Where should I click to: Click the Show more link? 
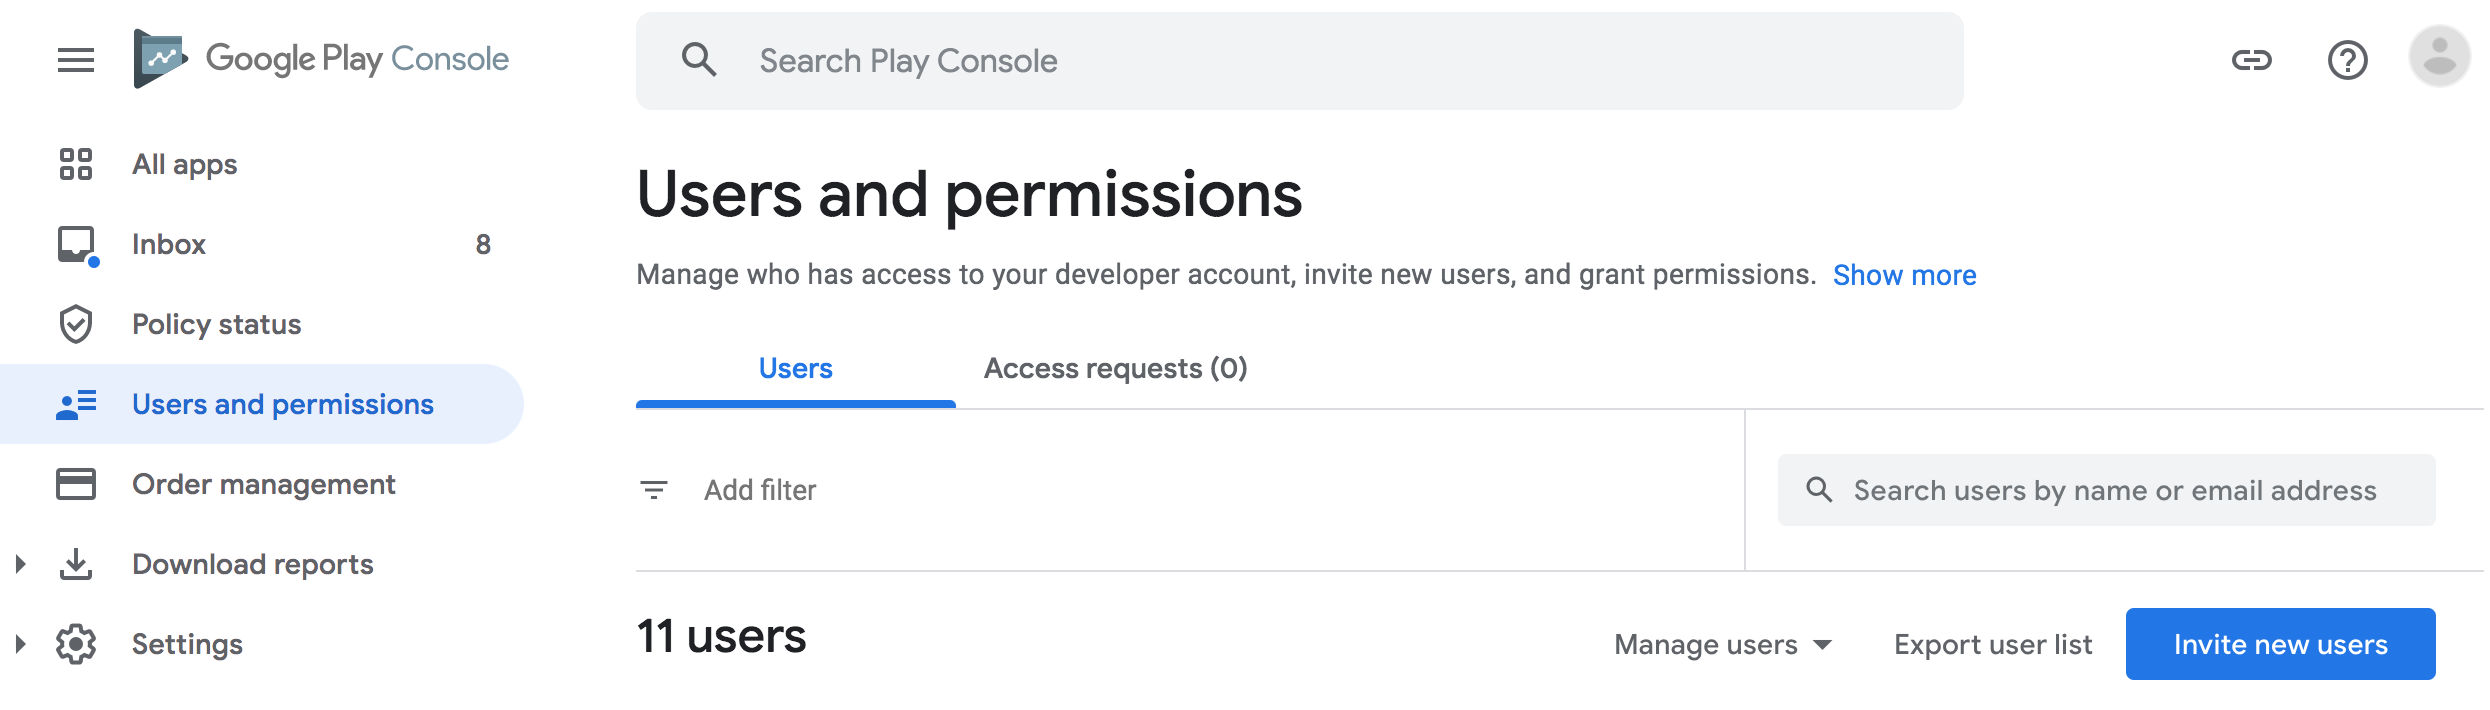(x=1904, y=275)
